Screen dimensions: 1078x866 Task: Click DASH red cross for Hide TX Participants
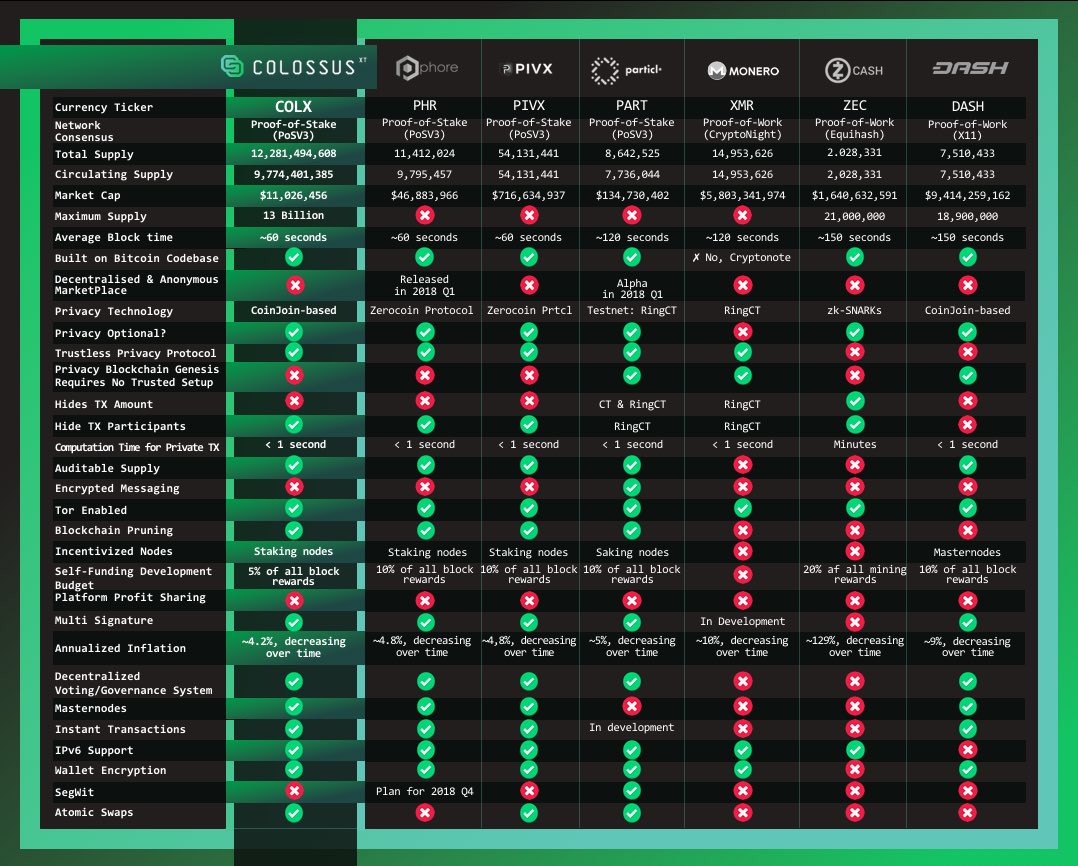pyautogui.click(x=967, y=425)
